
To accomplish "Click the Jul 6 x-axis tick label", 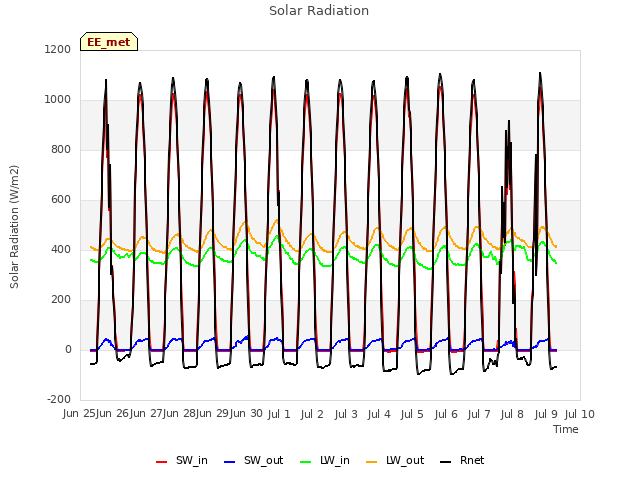I will pyautogui.click(x=446, y=414).
